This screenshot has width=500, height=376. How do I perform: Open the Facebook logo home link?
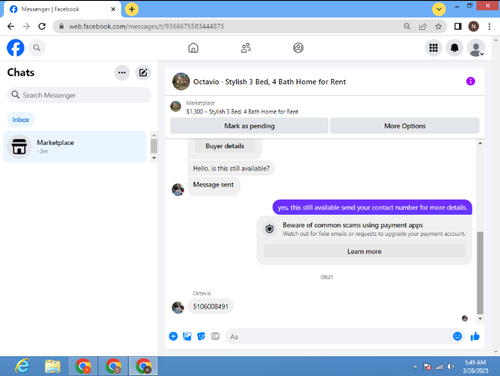[16, 48]
